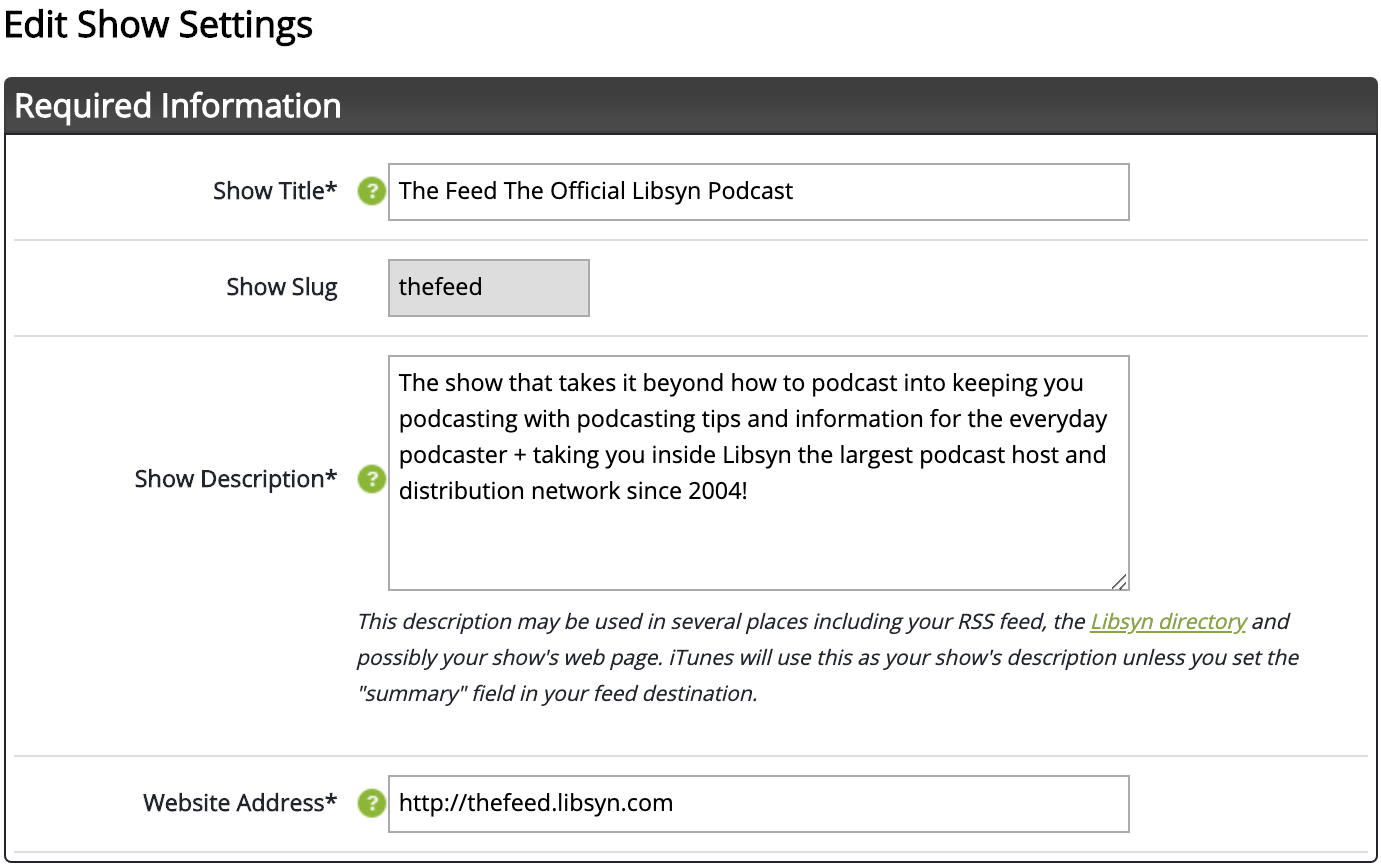Show help tooltip for Website Address
This screenshot has height=866, width=1381.
click(x=372, y=803)
